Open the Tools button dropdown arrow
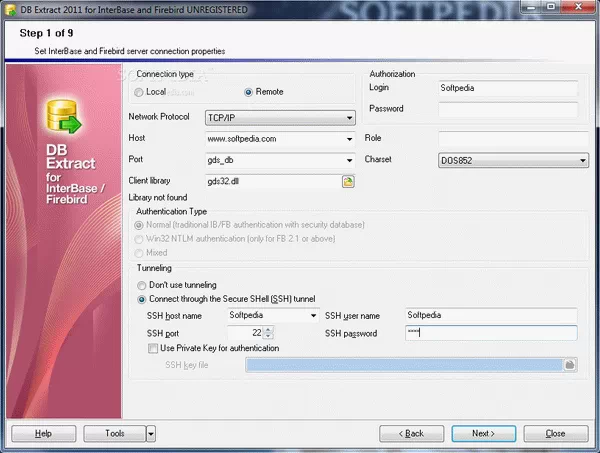 click(x=151, y=434)
